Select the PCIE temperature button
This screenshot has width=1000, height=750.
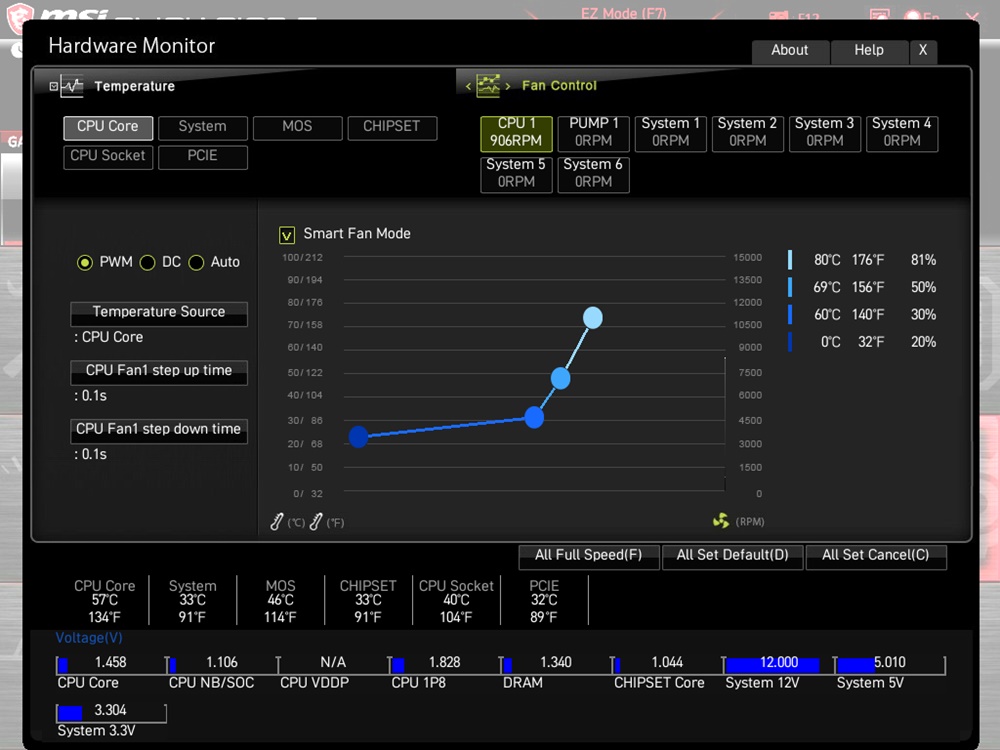coord(202,156)
